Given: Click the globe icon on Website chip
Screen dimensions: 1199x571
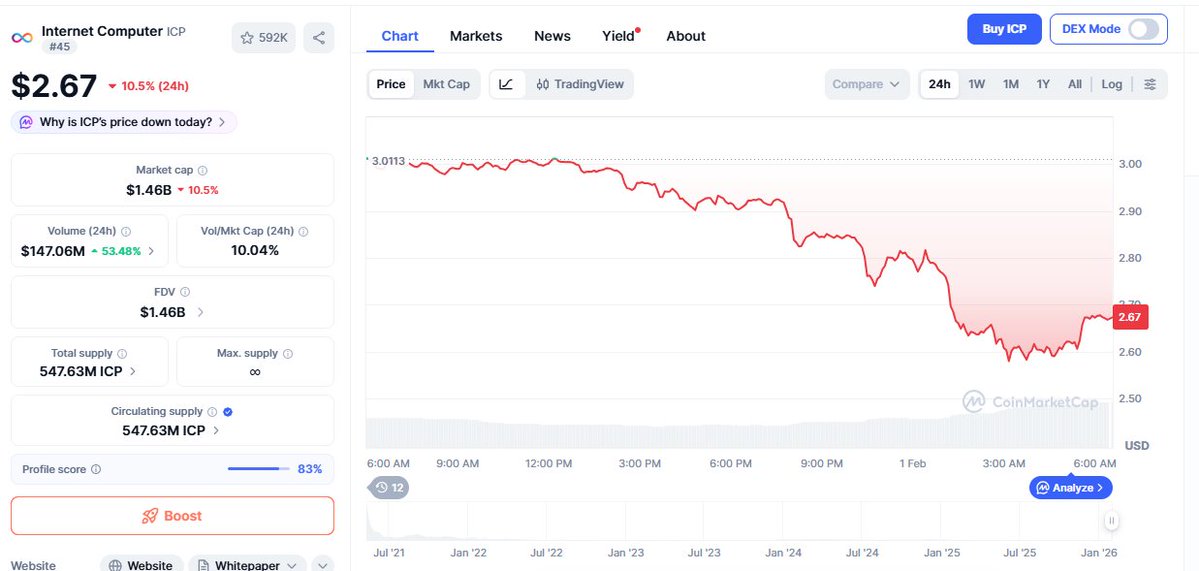Looking at the screenshot, I should coord(115,566).
